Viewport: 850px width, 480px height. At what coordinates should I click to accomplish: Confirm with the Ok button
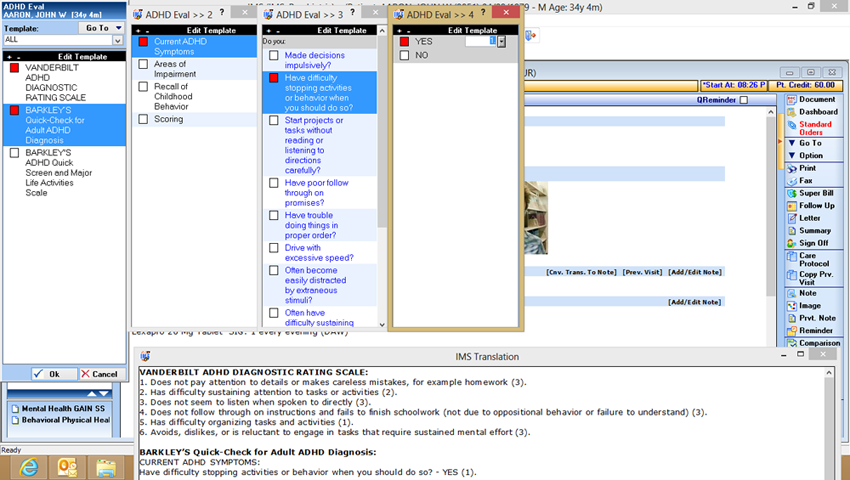tap(54, 374)
